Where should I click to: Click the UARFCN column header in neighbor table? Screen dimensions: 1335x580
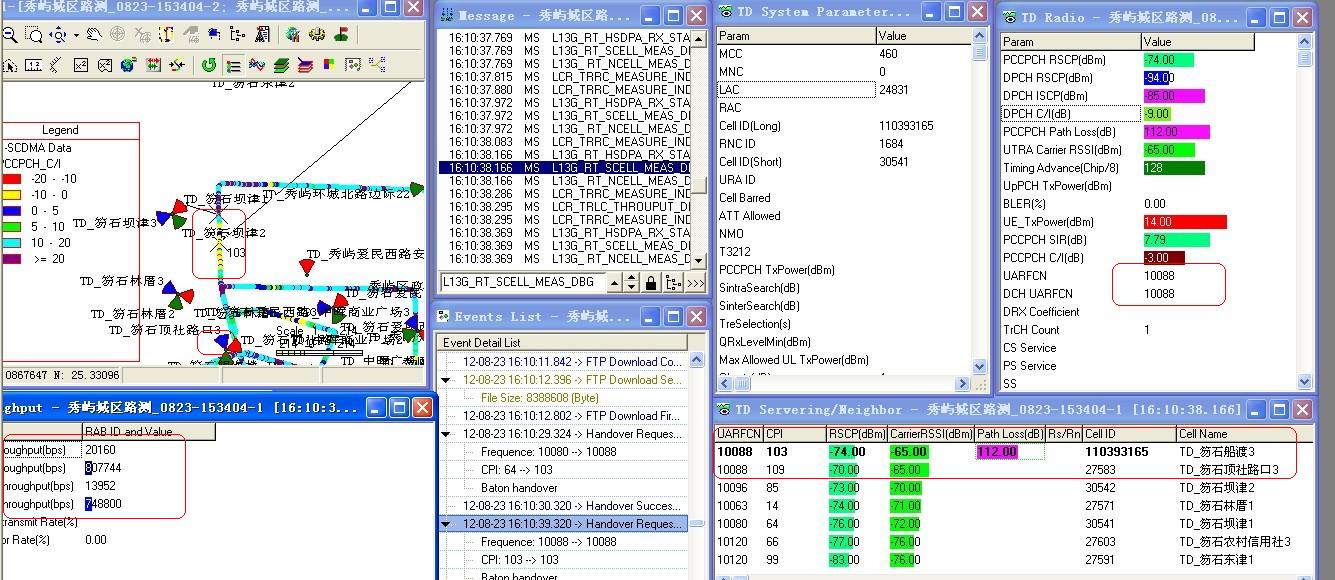point(738,434)
